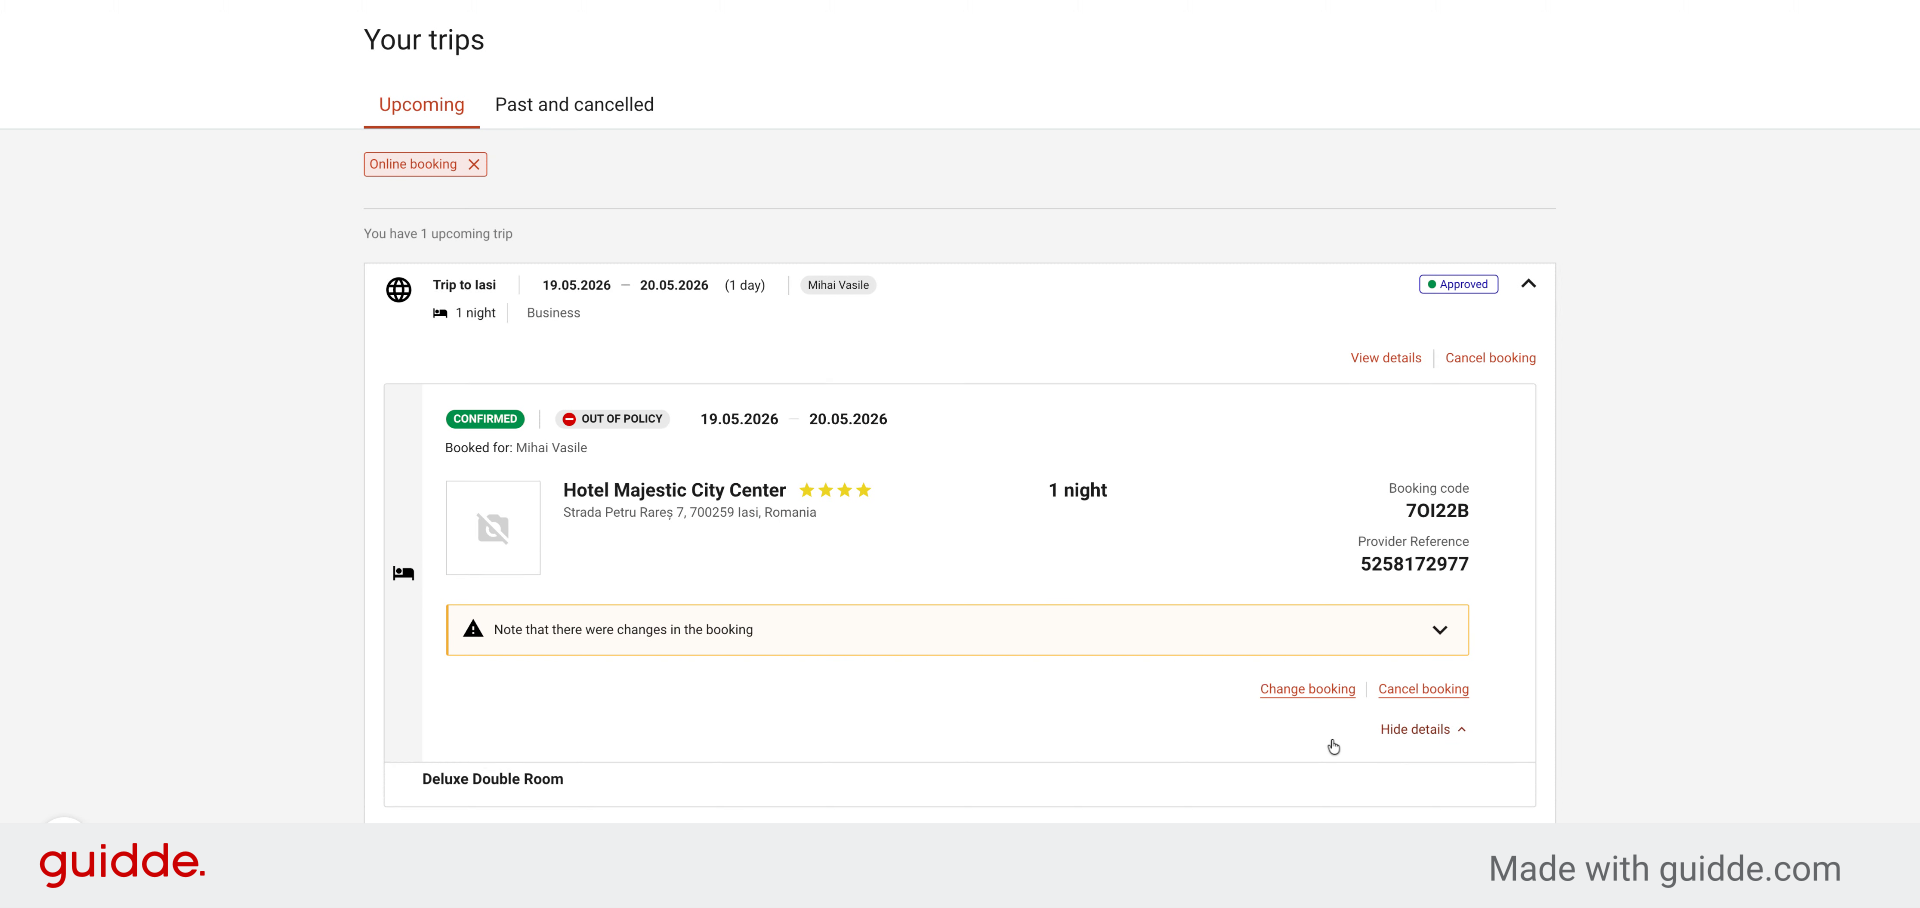Click the hotel address text

pos(689,513)
